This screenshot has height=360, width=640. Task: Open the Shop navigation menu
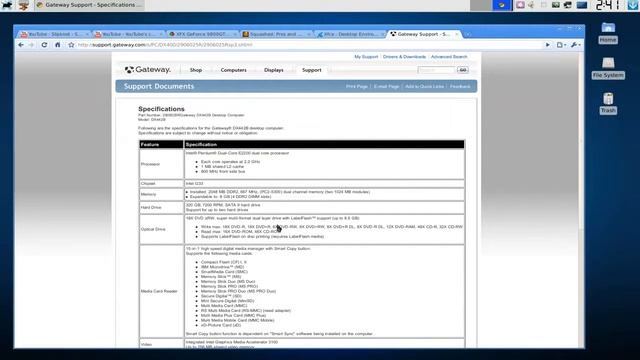click(196, 70)
